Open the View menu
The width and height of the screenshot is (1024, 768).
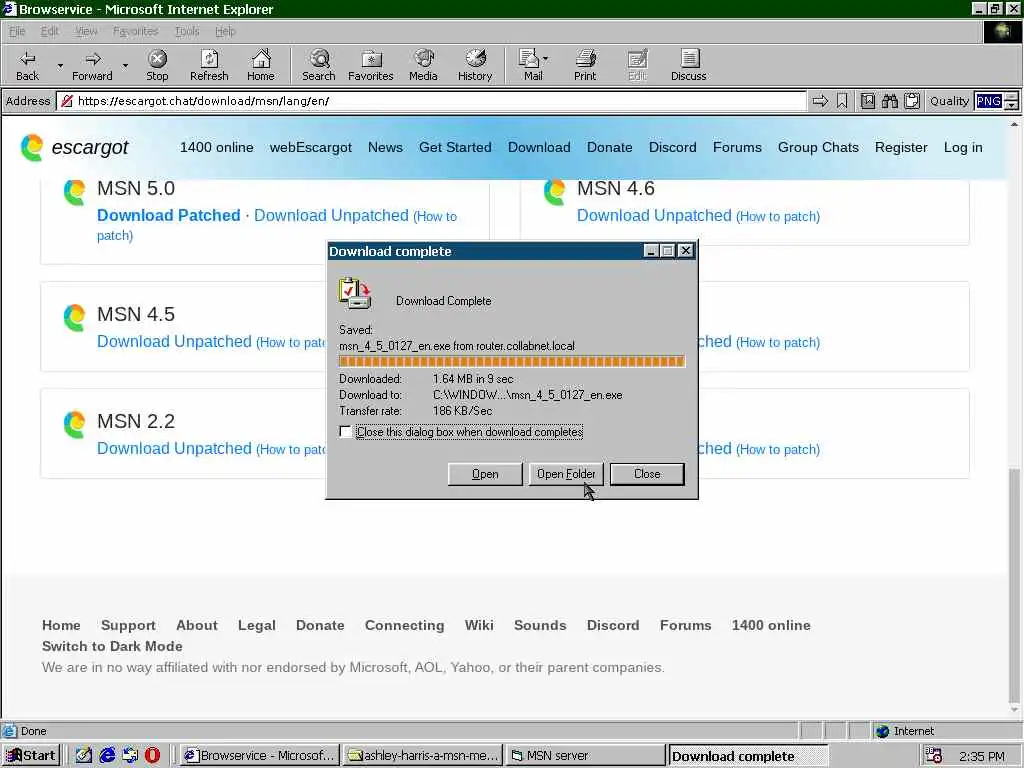[86, 31]
